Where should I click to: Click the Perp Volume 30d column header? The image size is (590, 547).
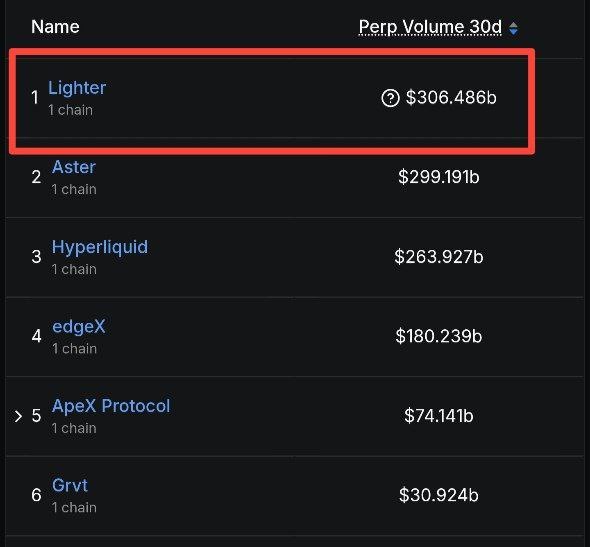430,27
